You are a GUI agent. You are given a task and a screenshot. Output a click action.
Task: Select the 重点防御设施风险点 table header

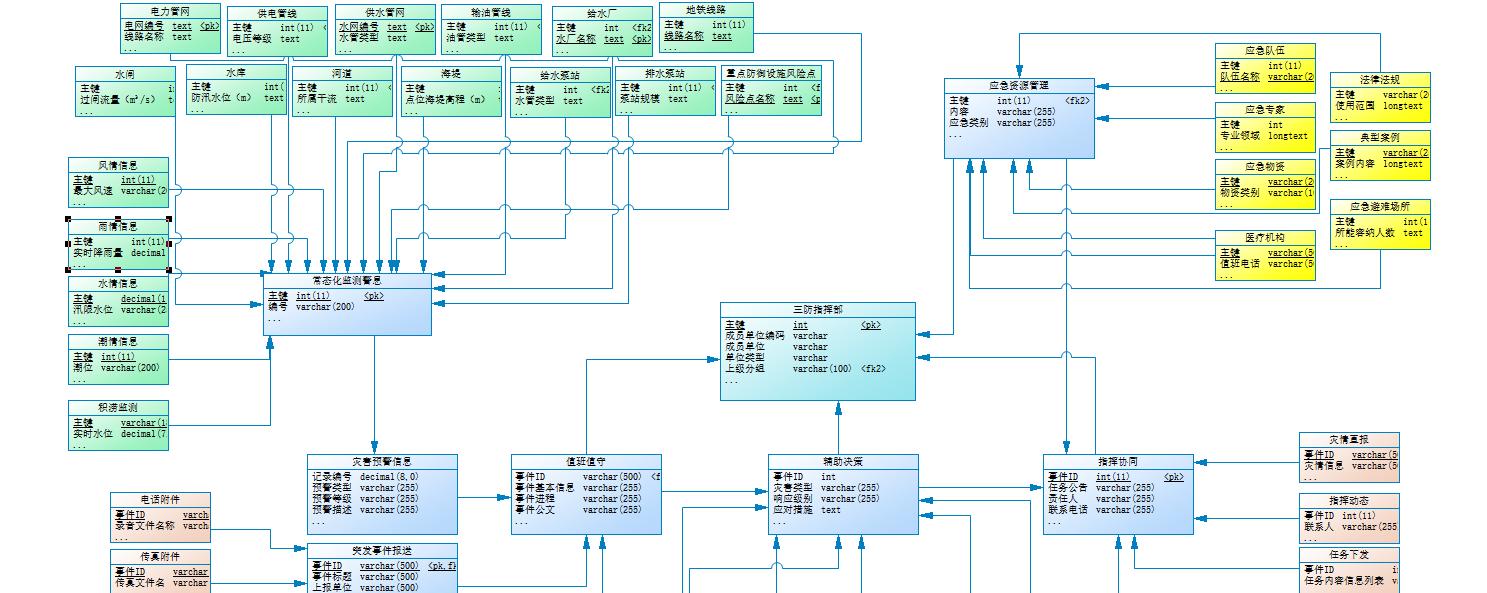[x=771, y=74]
